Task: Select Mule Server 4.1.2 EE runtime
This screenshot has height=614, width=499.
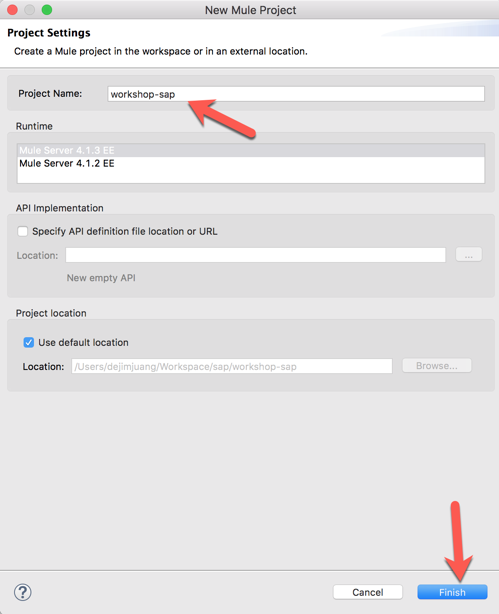Action: 251,163
